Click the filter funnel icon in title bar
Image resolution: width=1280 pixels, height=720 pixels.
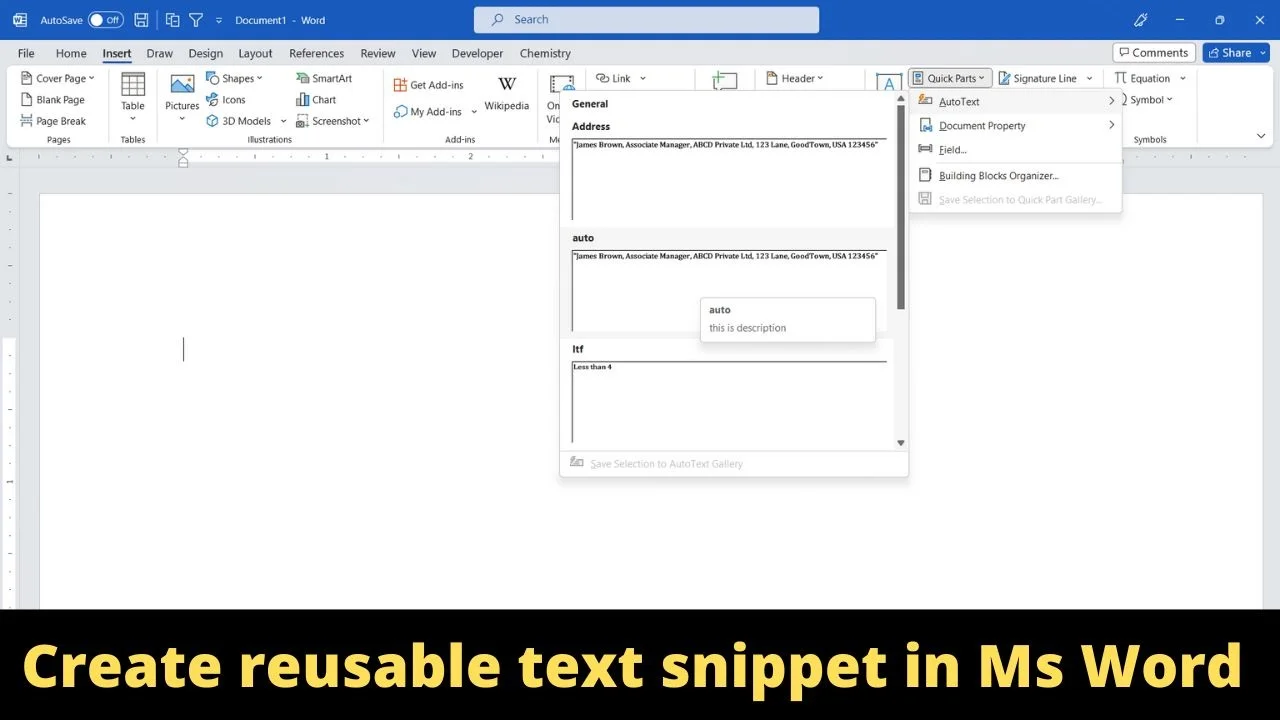tap(196, 20)
